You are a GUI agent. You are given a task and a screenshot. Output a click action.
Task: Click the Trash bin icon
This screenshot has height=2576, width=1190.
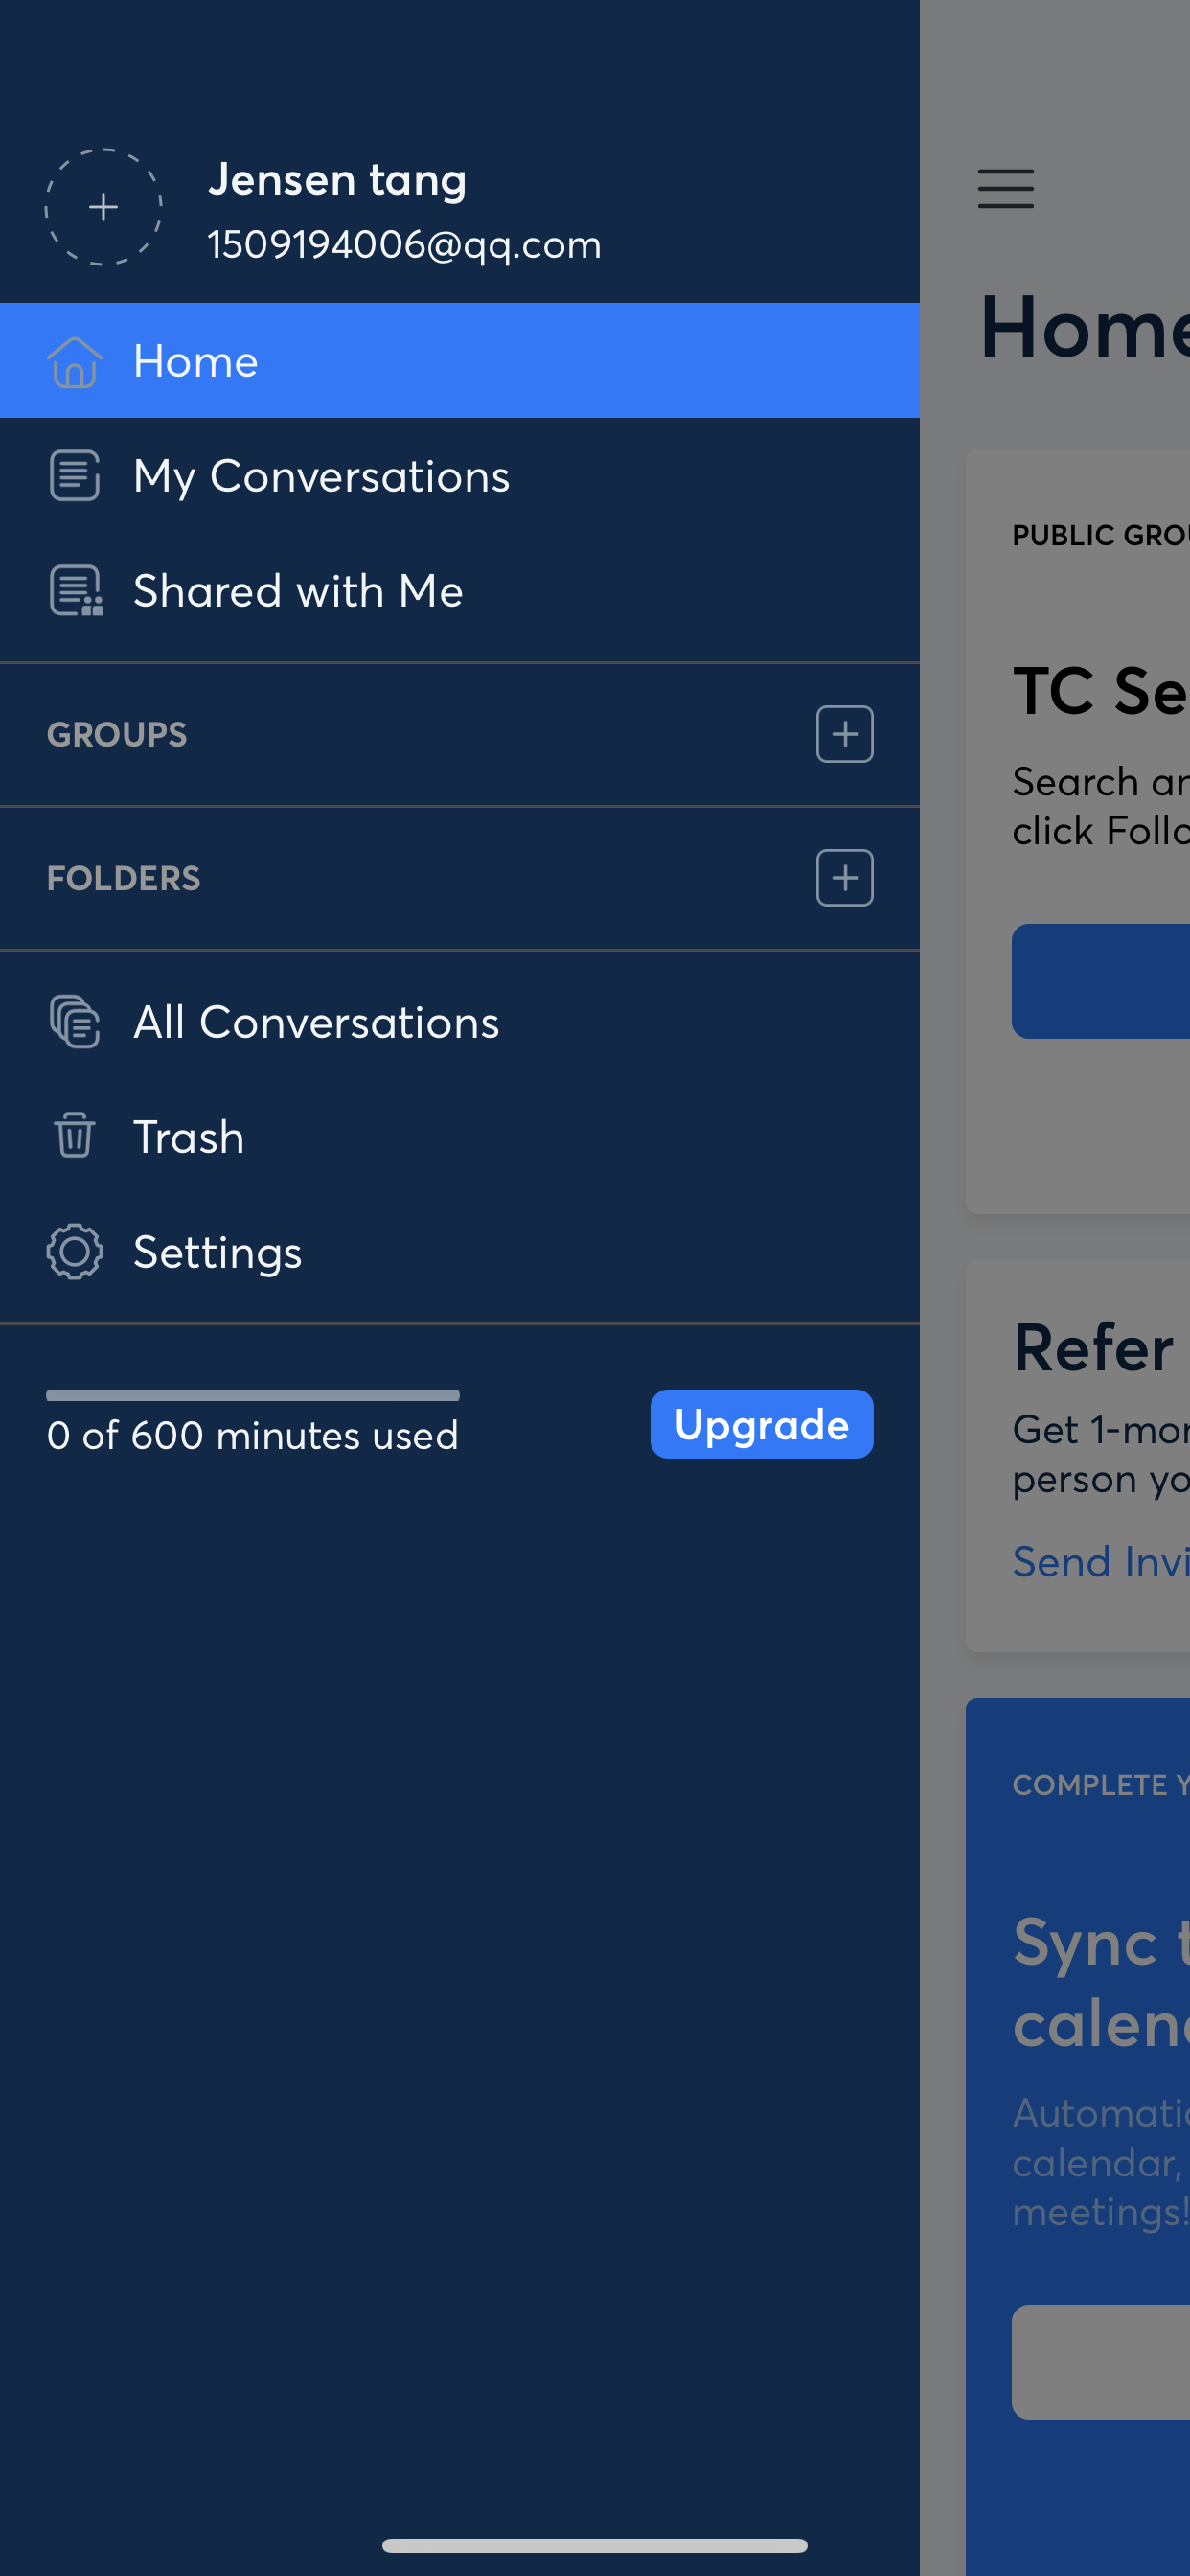click(75, 1136)
